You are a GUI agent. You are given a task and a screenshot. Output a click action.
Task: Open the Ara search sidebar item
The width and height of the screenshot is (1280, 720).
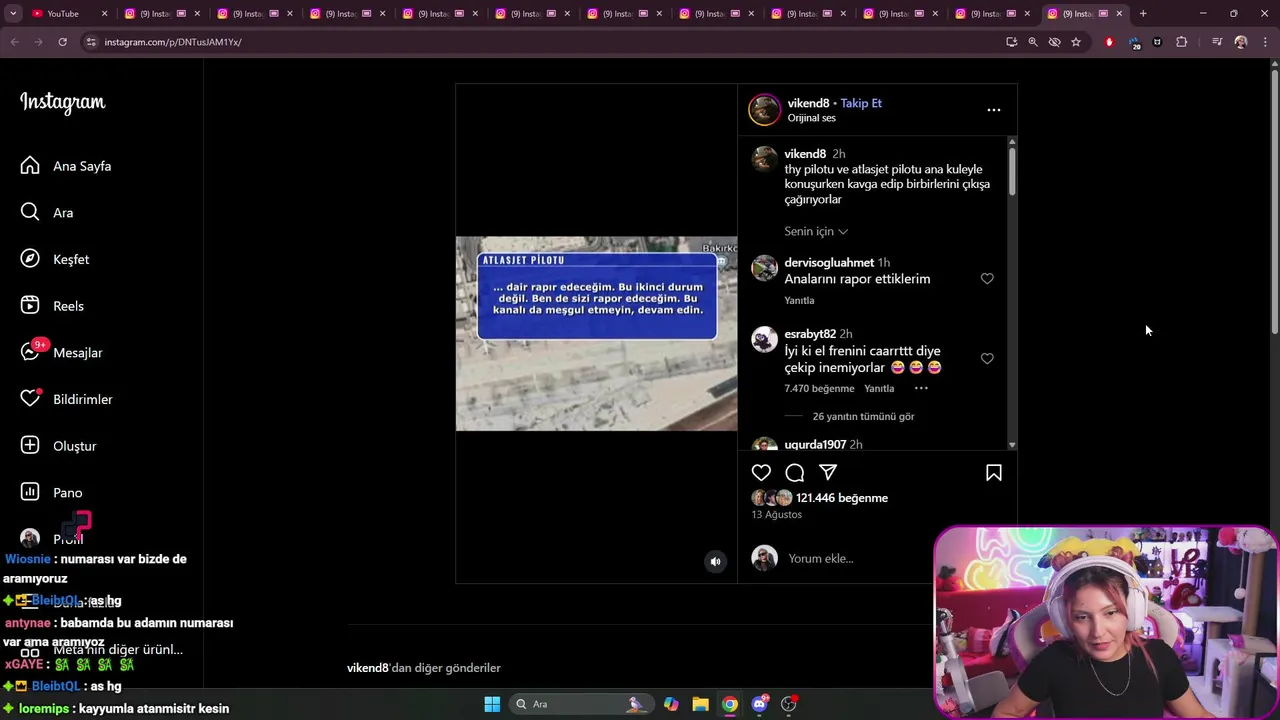tap(62, 212)
